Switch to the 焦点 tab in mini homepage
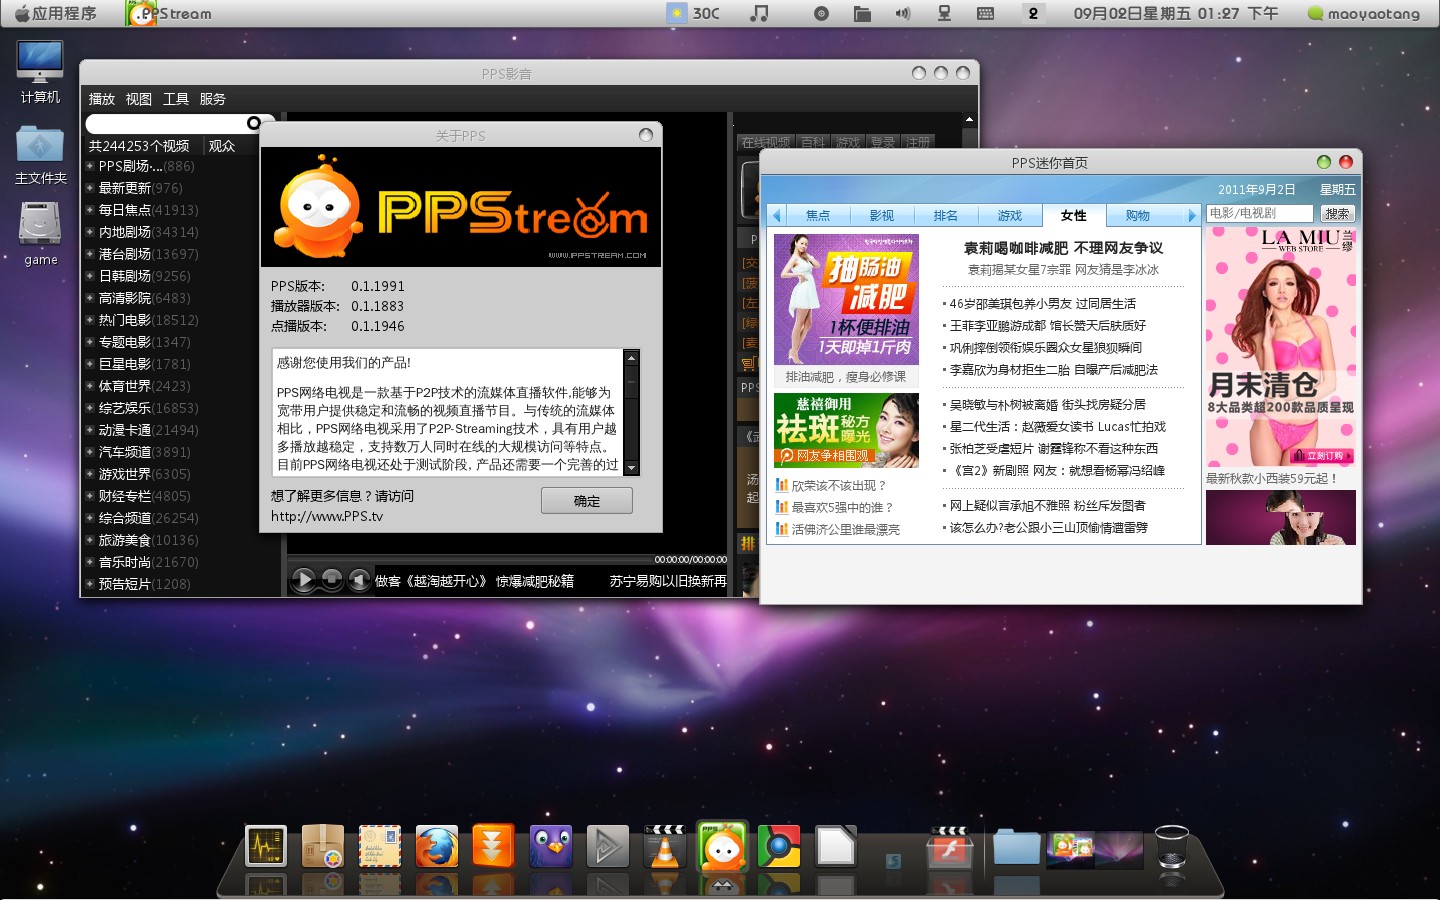This screenshot has width=1440, height=900. (x=818, y=215)
